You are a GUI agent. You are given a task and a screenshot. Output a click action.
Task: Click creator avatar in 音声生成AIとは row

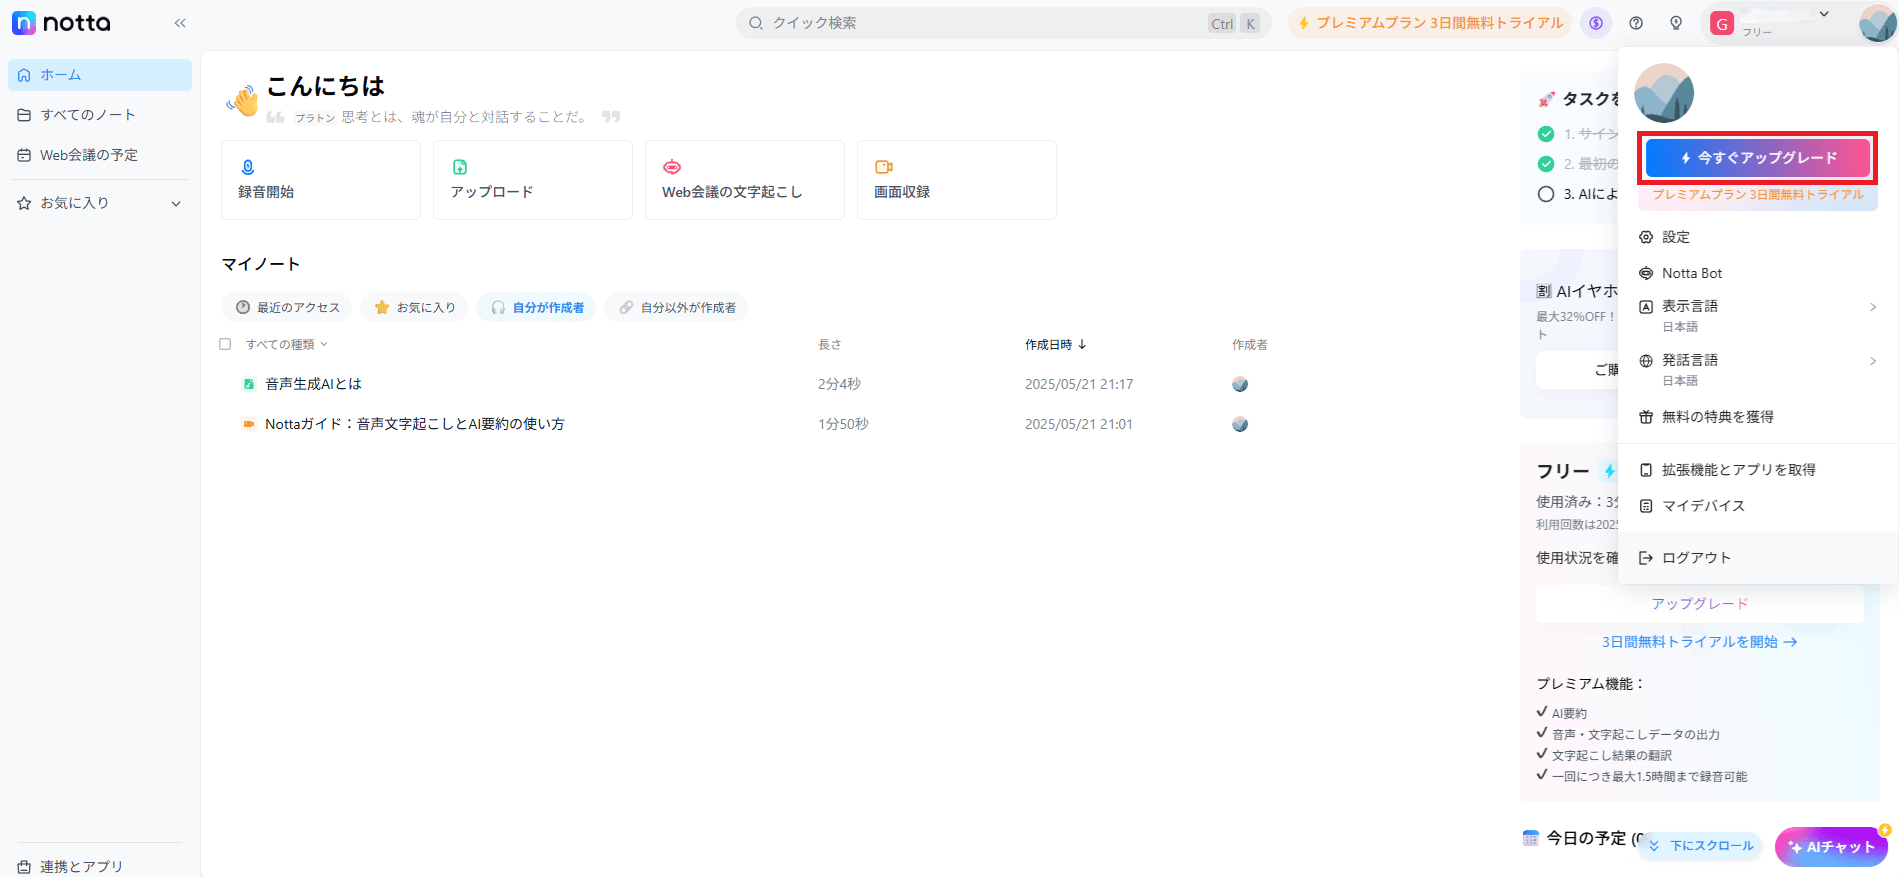1240,384
